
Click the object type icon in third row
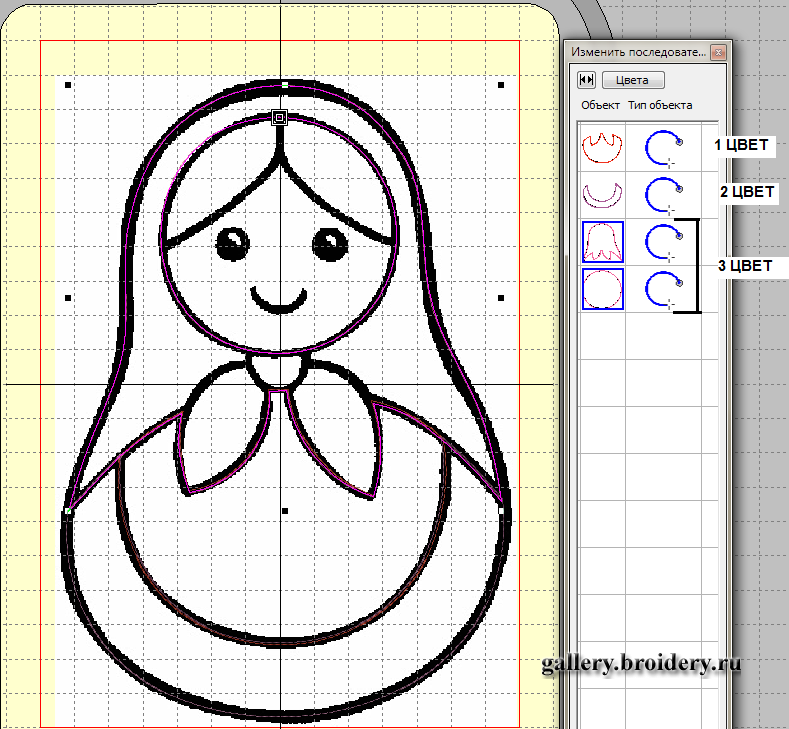[662, 241]
